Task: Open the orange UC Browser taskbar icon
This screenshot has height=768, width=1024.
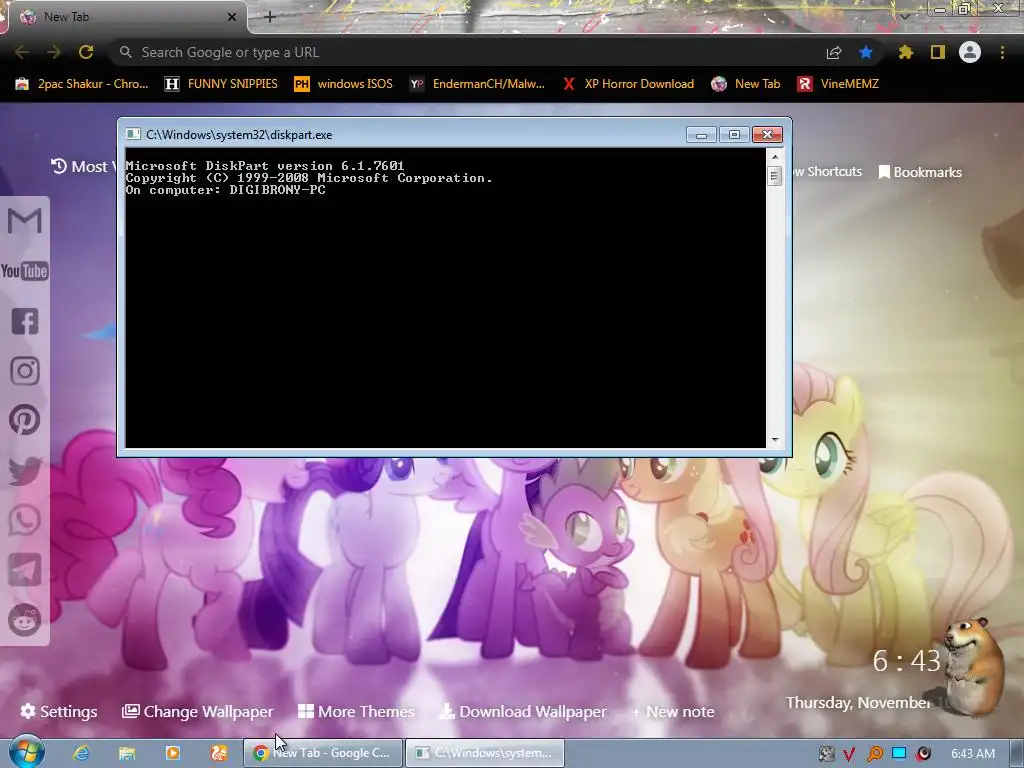Action: pos(219,753)
